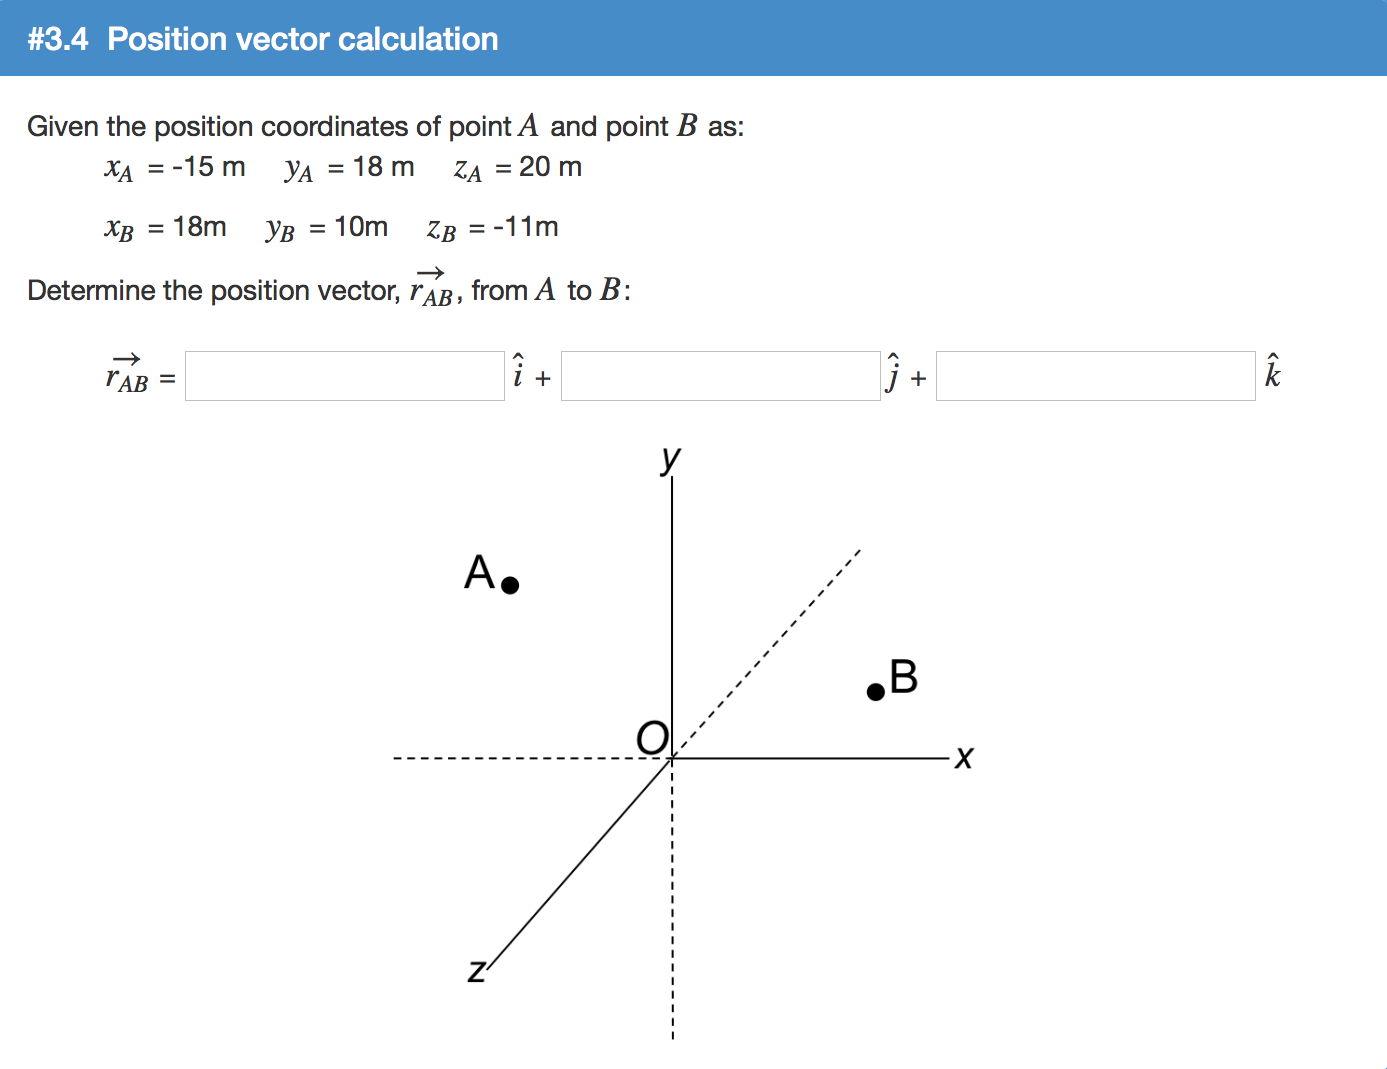Click point A dot on the diagram
This screenshot has height=1069, width=1387.
tap(510, 583)
